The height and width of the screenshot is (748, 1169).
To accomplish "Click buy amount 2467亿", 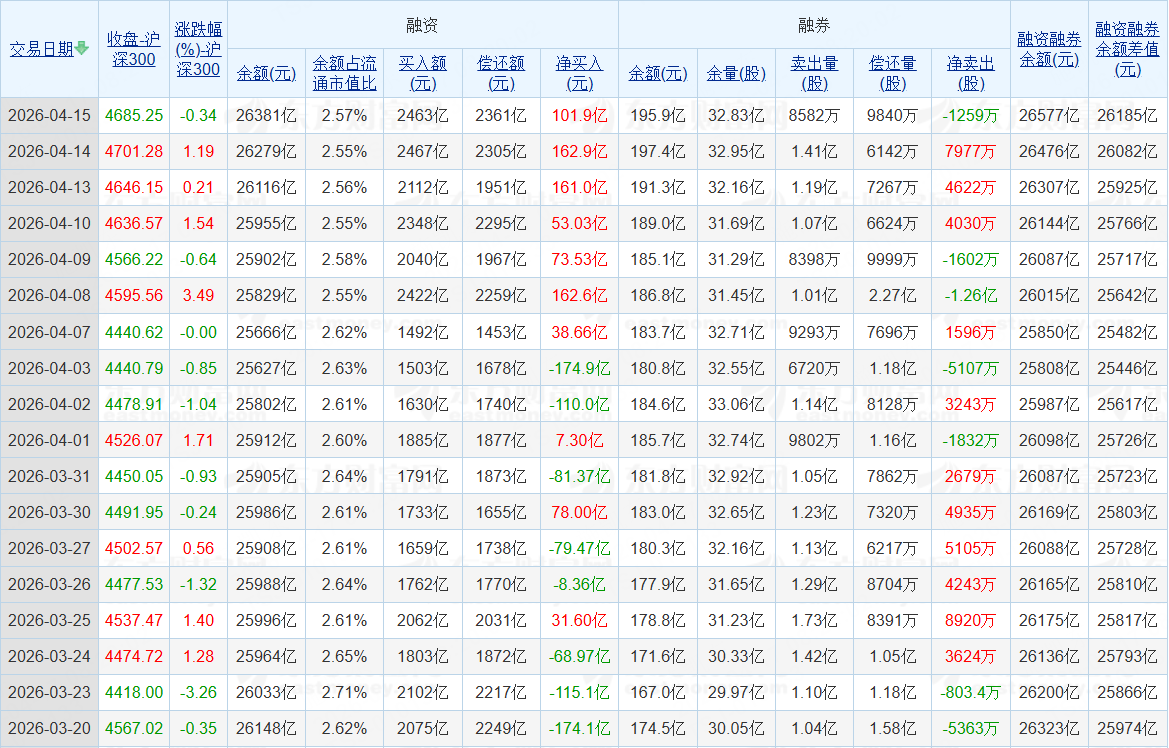I will pos(423,151).
